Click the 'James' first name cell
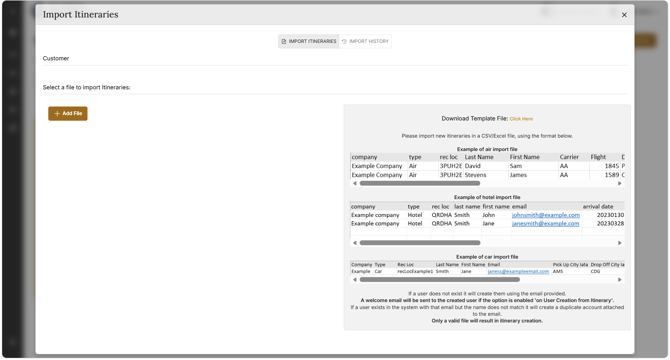 point(518,175)
